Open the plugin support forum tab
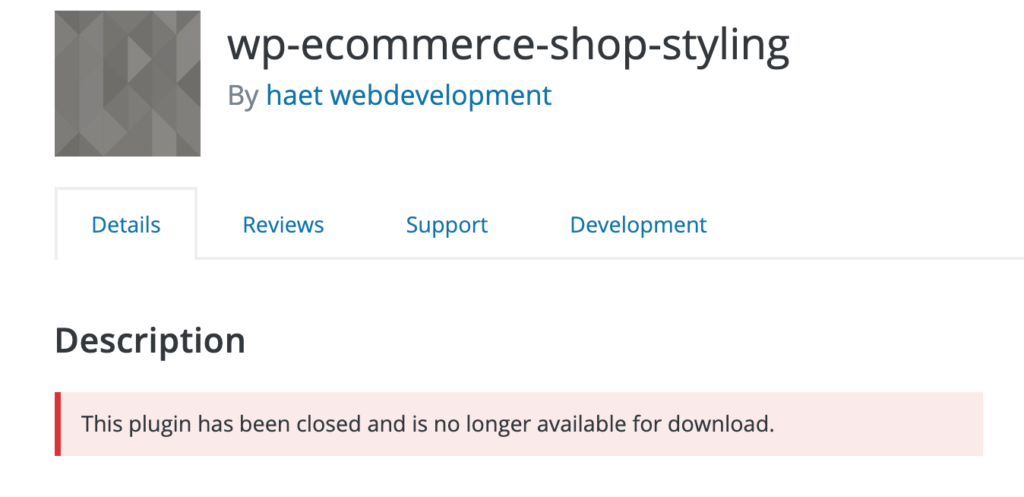Screen dimensions: 1024x497 pos(447,225)
